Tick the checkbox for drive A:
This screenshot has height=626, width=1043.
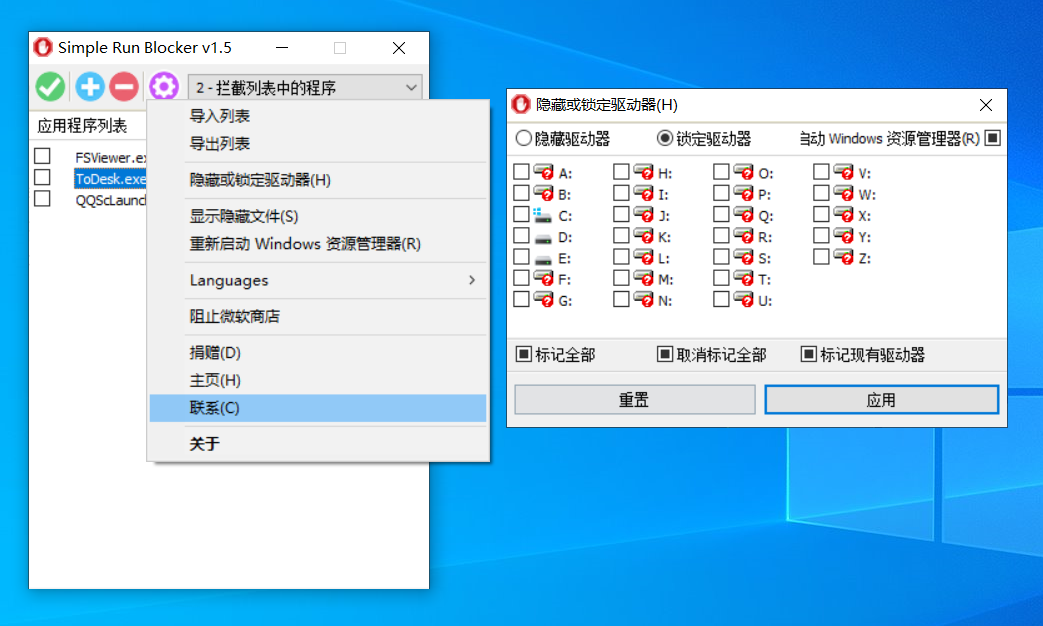[x=521, y=172]
